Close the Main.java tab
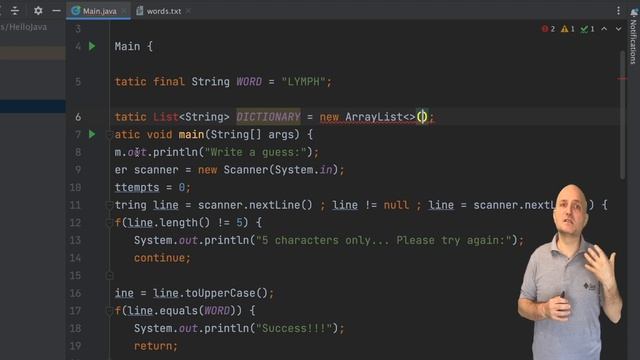 [x=124, y=11]
